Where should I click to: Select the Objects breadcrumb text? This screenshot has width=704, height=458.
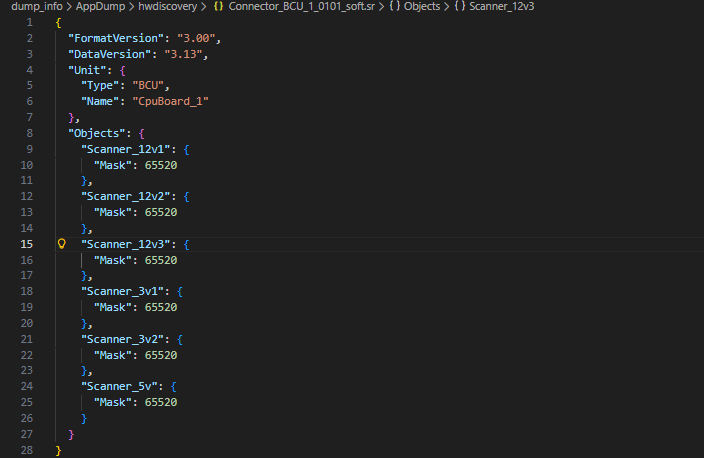421,6
